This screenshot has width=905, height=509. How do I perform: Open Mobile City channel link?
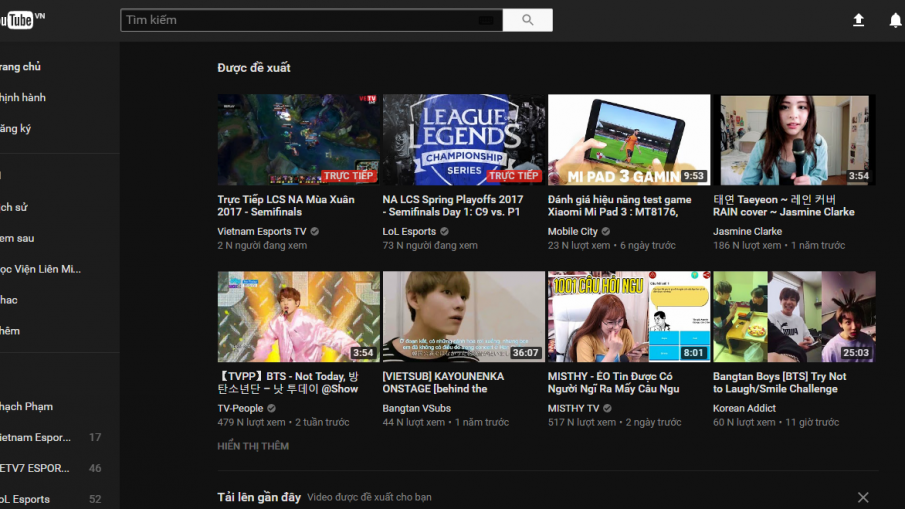[573, 231]
